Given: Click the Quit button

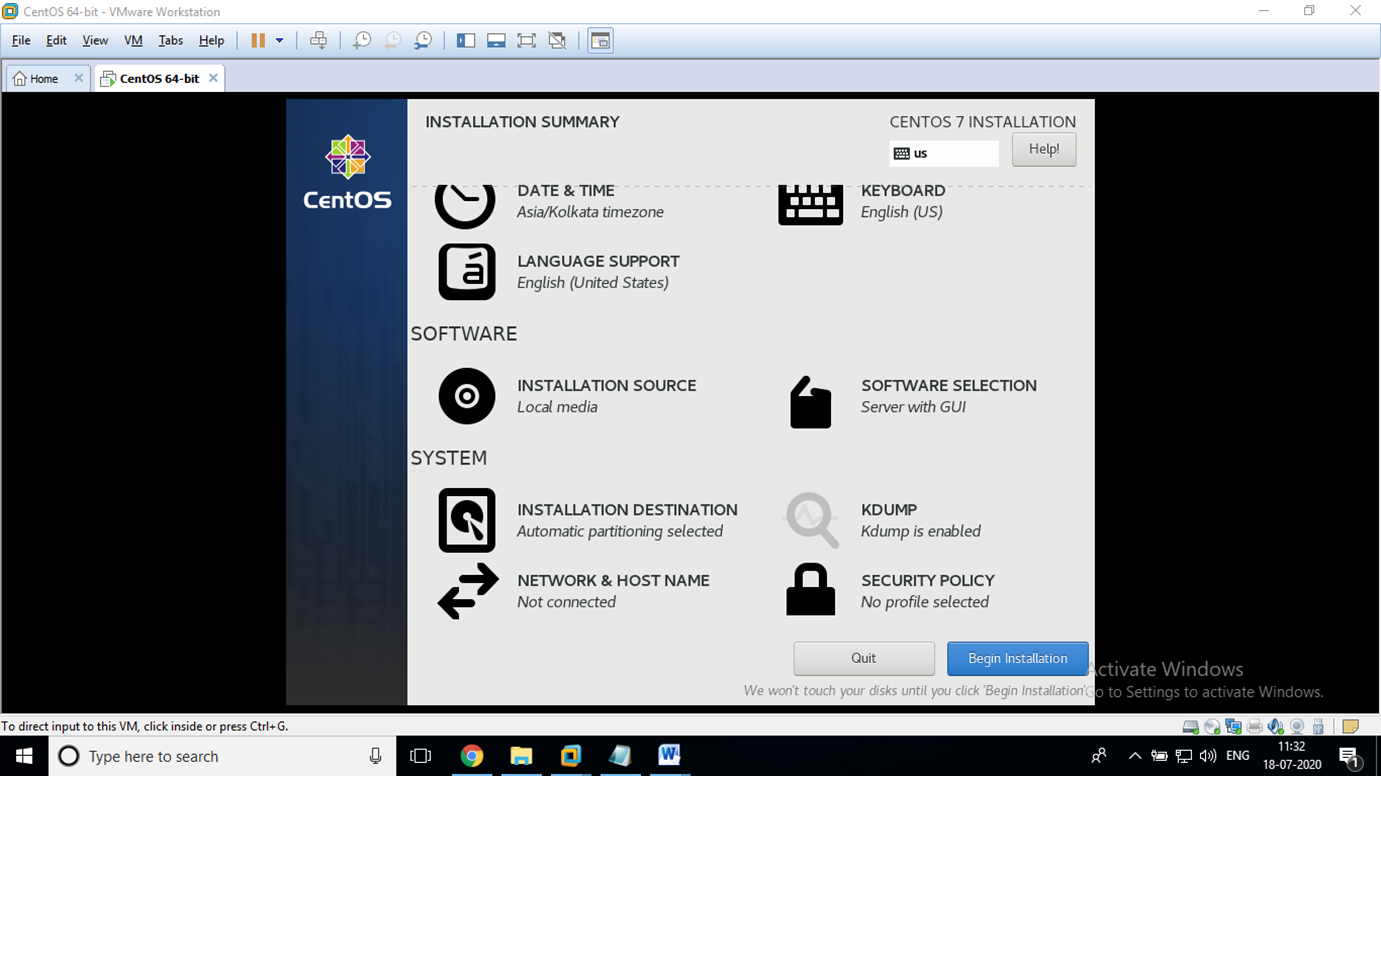Looking at the screenshot, I should pos(863,658).
